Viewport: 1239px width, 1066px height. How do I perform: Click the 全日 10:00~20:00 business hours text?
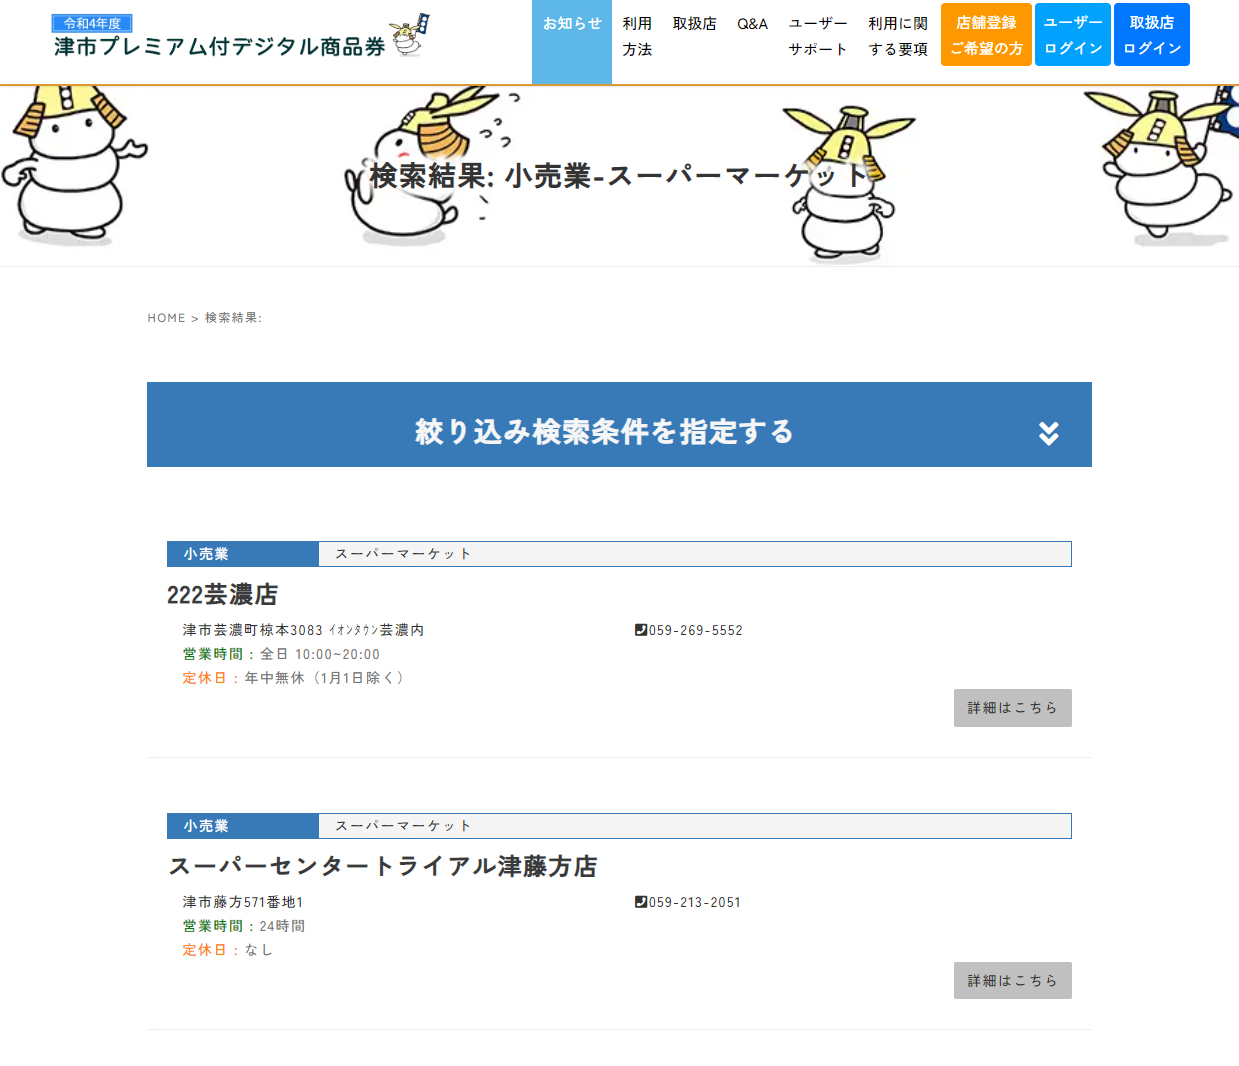coord(320,655)
